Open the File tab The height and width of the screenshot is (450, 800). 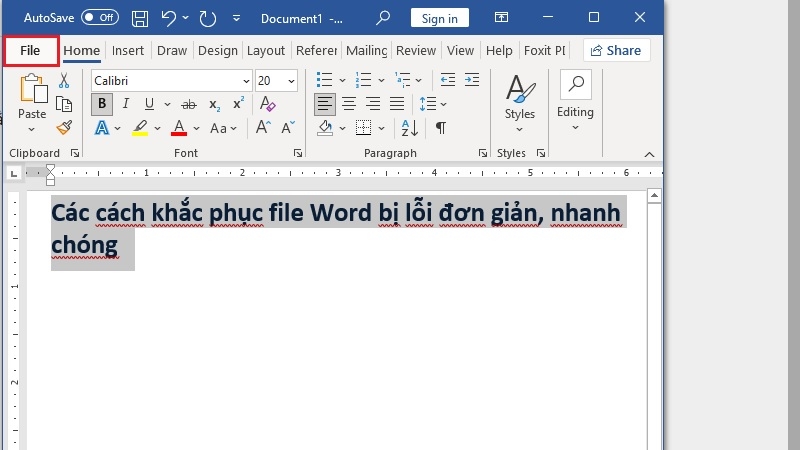pyautogui.click(x=30, y=51)
